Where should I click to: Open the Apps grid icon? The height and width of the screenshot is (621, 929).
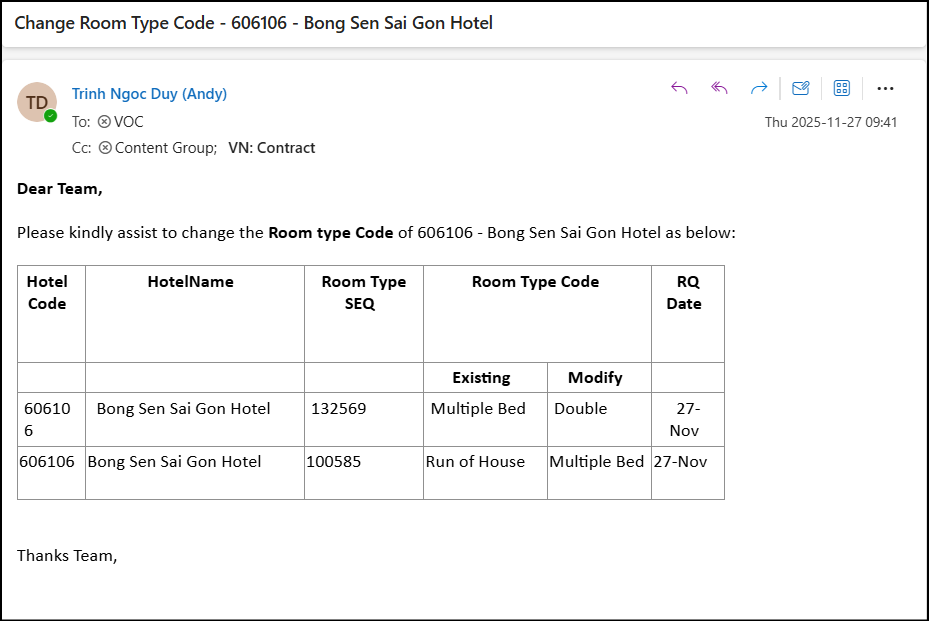tap(842, 88)
